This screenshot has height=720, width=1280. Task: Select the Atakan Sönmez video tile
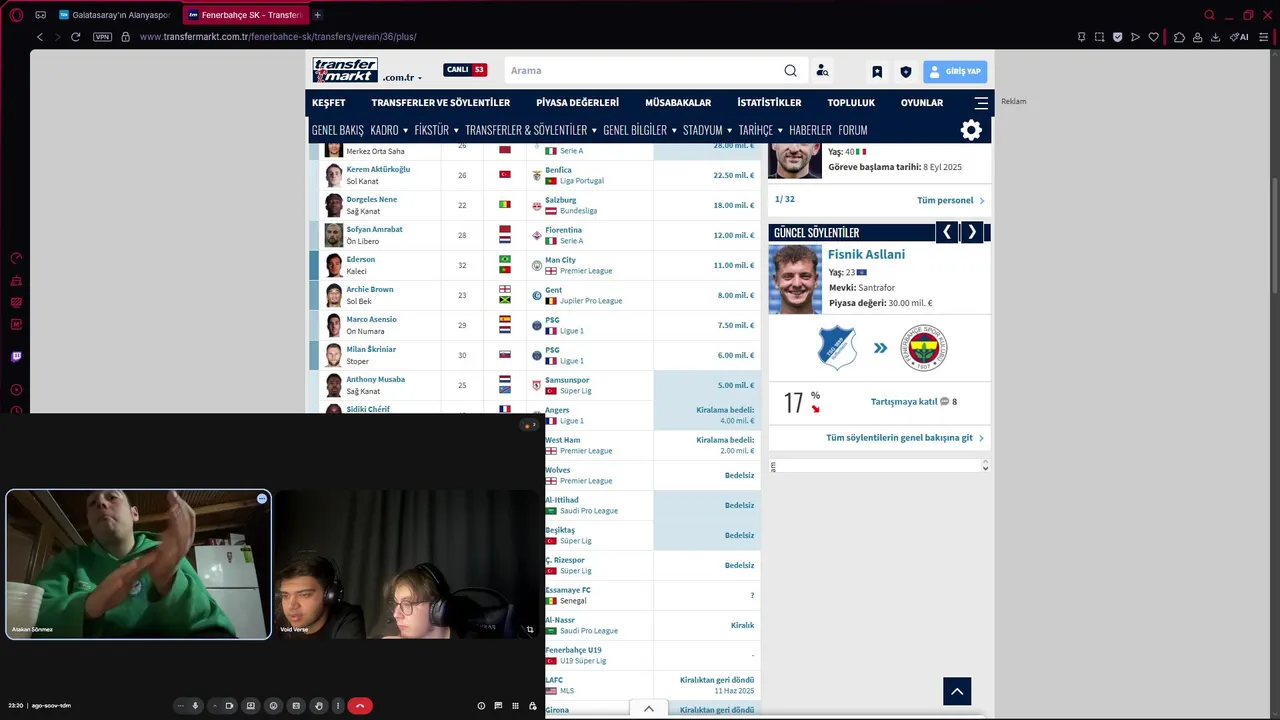(138, 564)
